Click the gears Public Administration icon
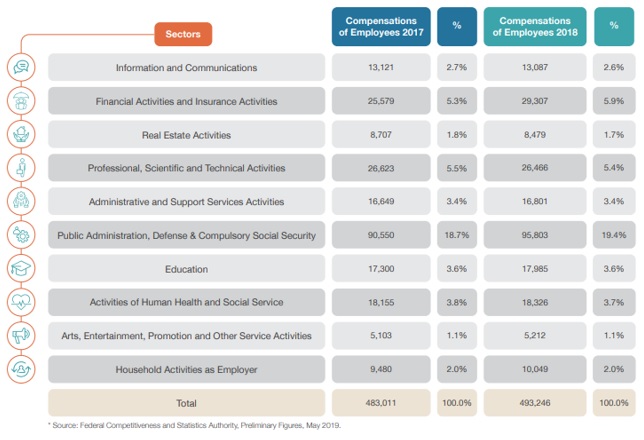The height and width of the screenshot is (440, 644). [21, 235]
